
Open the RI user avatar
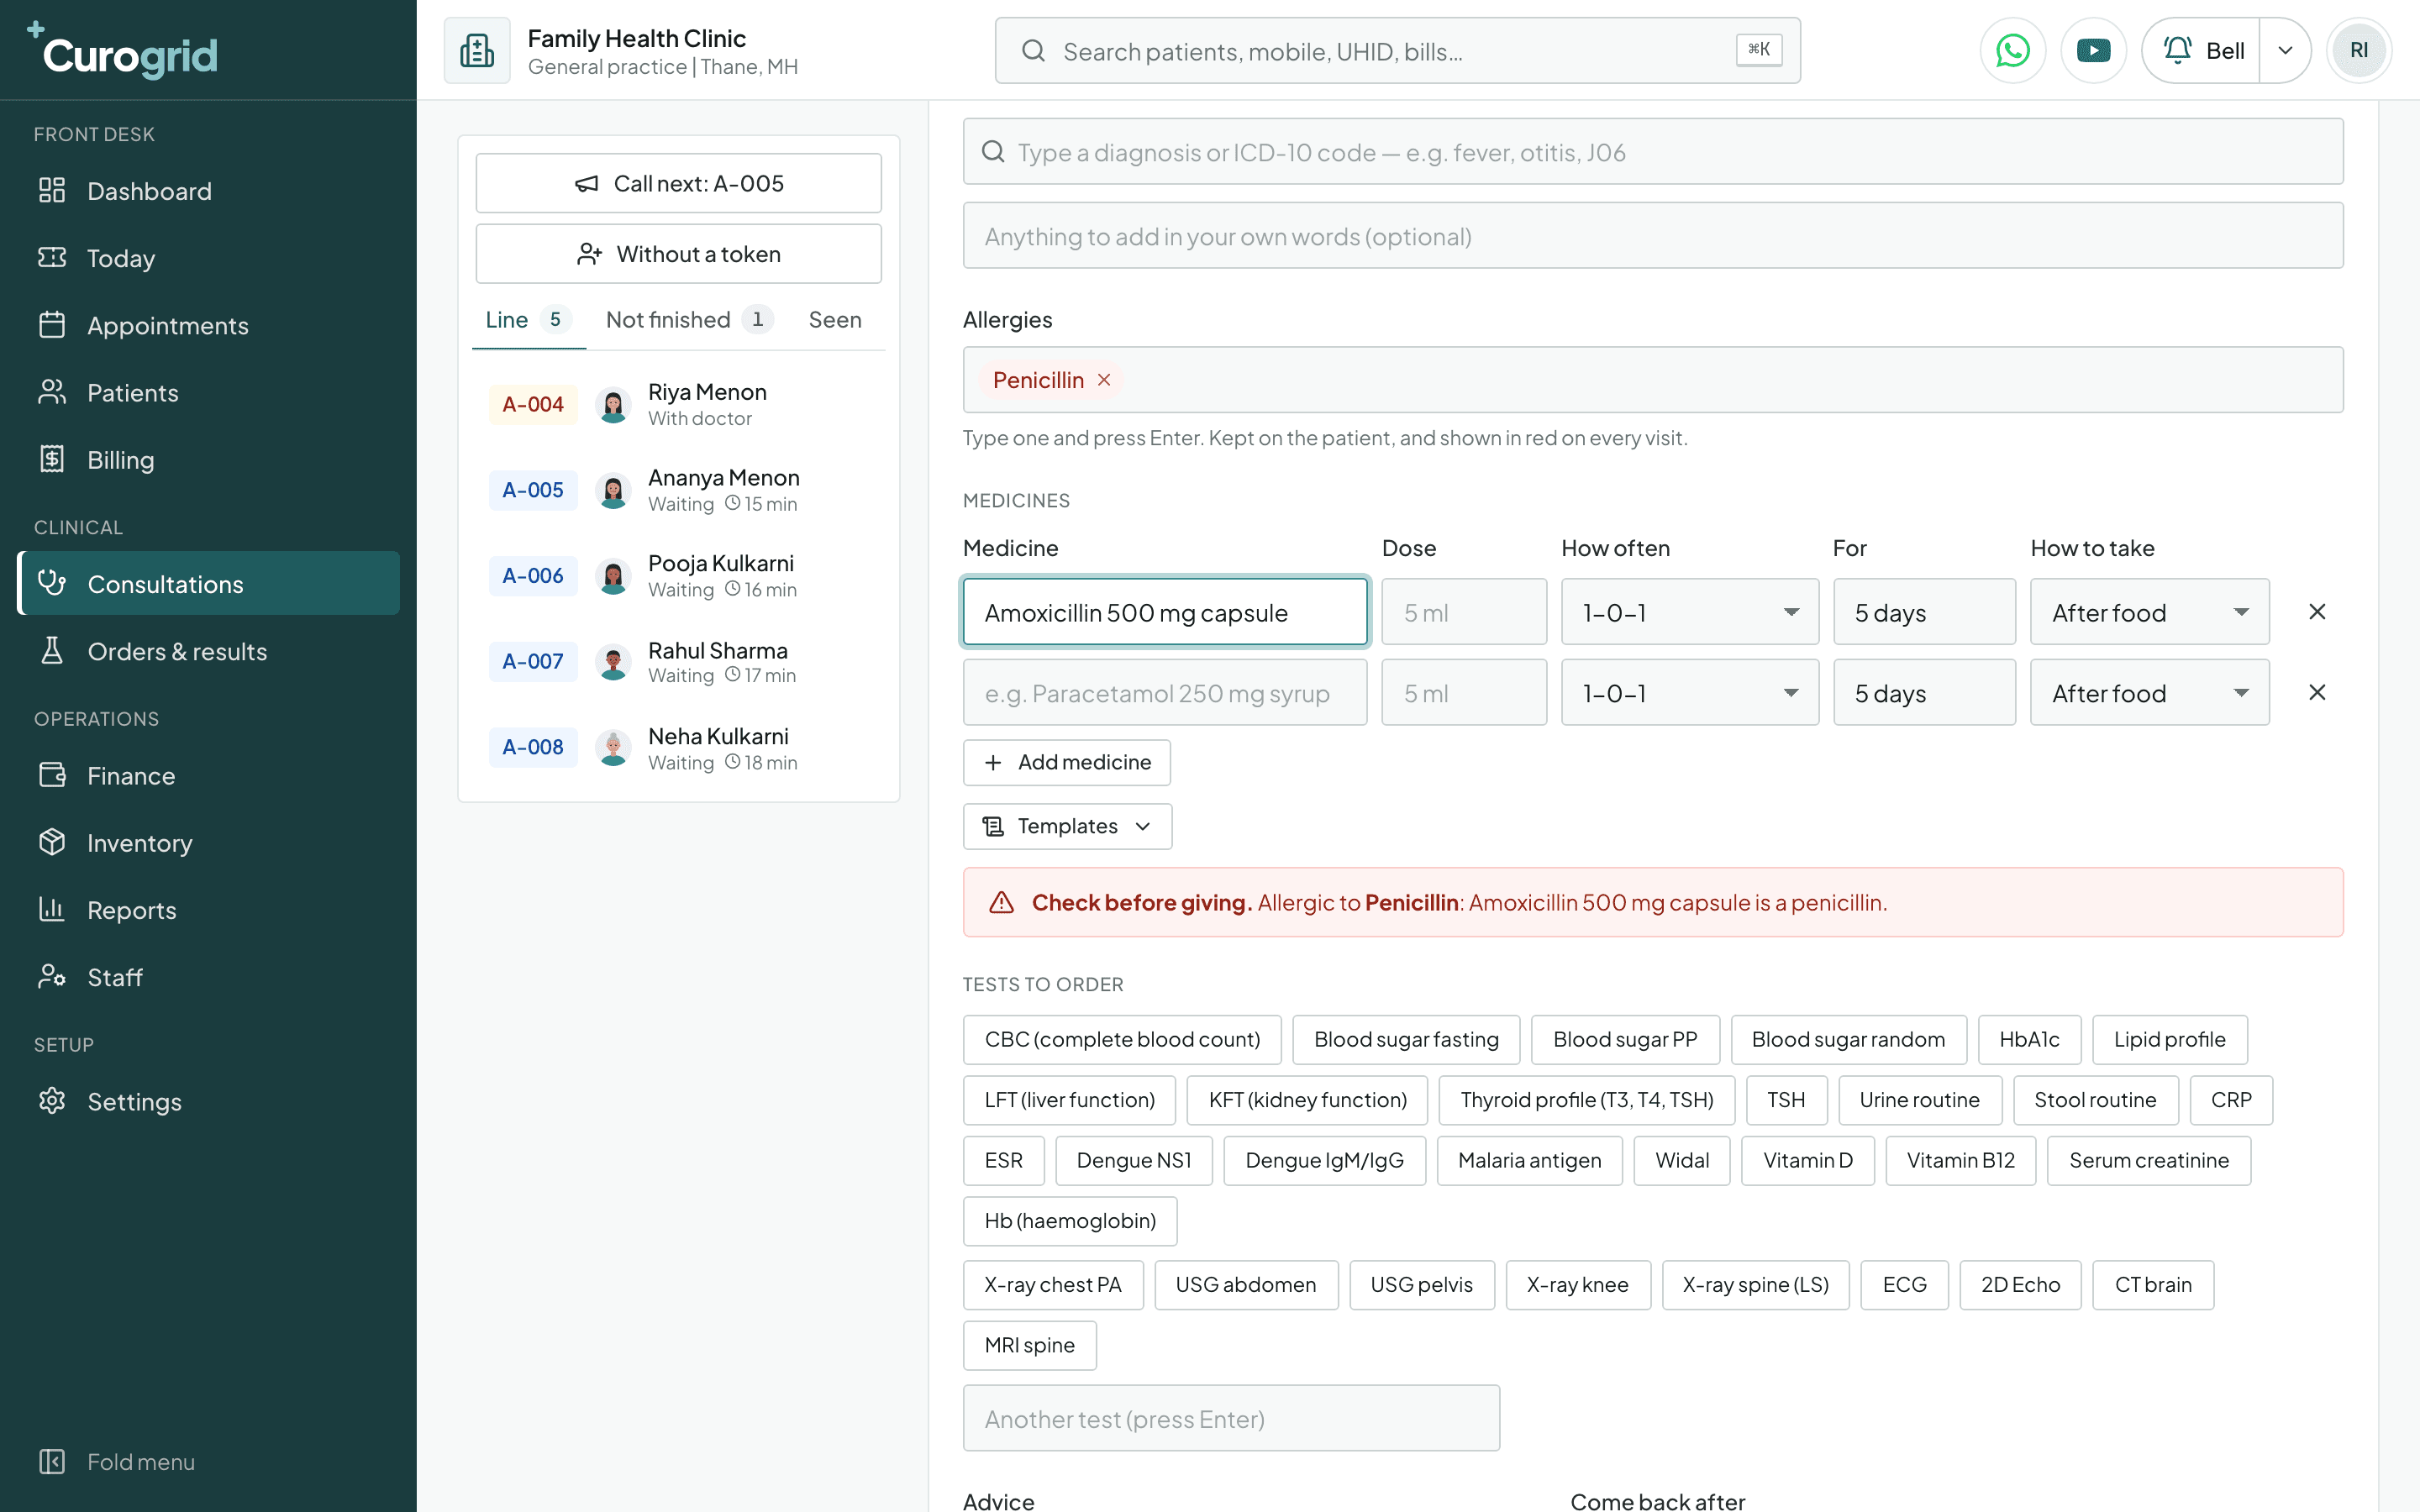[2359, 50]
